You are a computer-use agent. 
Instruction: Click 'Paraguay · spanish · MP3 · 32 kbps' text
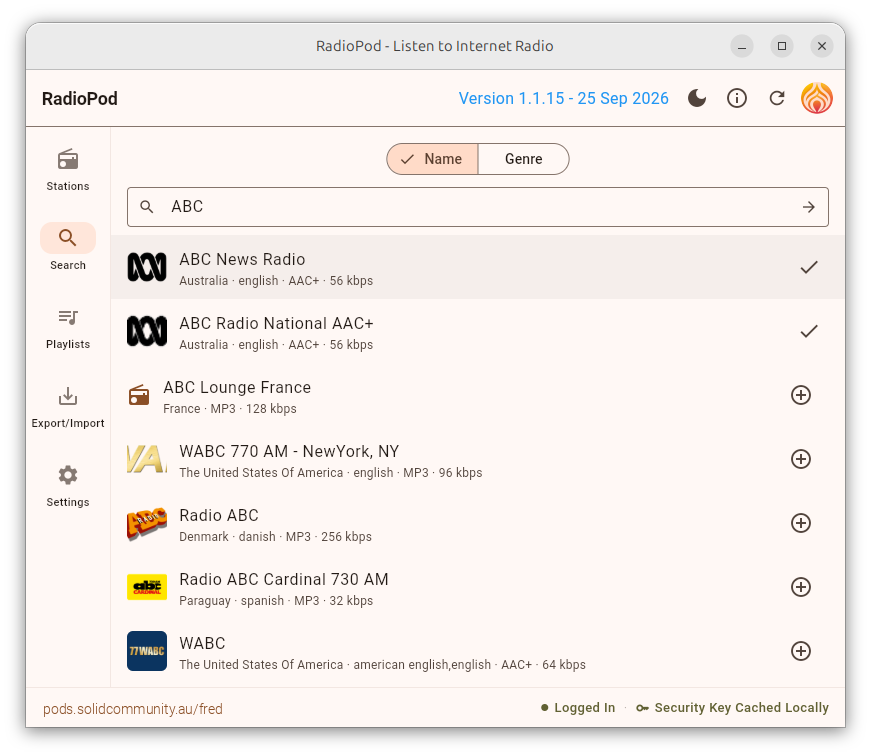pyautogui.click(x=276, y=600)
